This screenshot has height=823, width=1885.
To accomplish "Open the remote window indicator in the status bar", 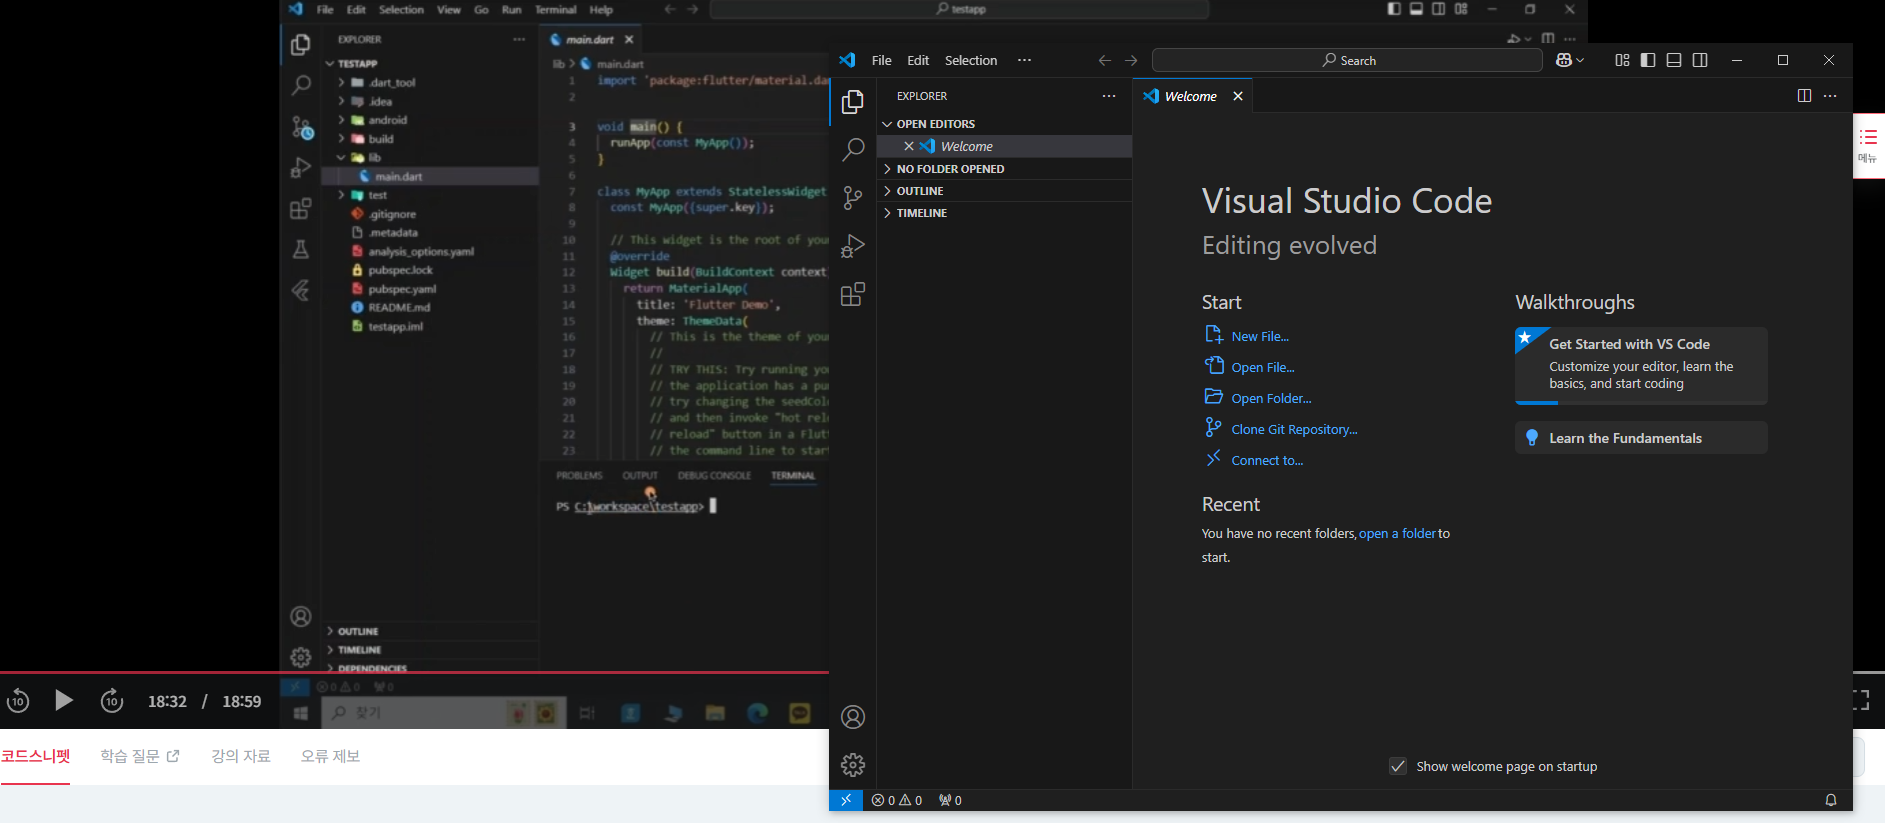I will click(x=846, y=800).
